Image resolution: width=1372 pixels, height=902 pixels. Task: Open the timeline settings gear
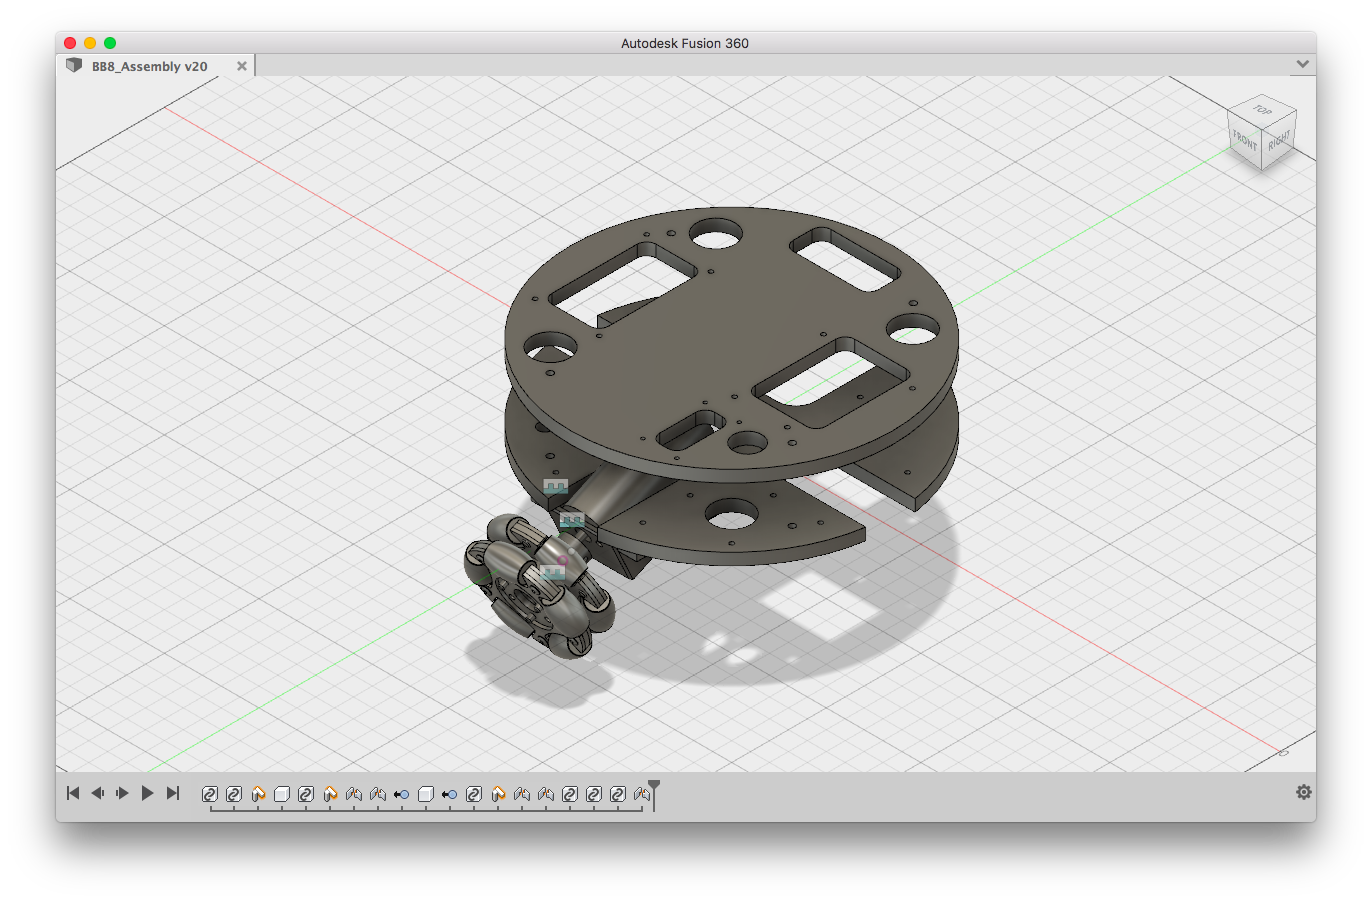point(1304,792)
